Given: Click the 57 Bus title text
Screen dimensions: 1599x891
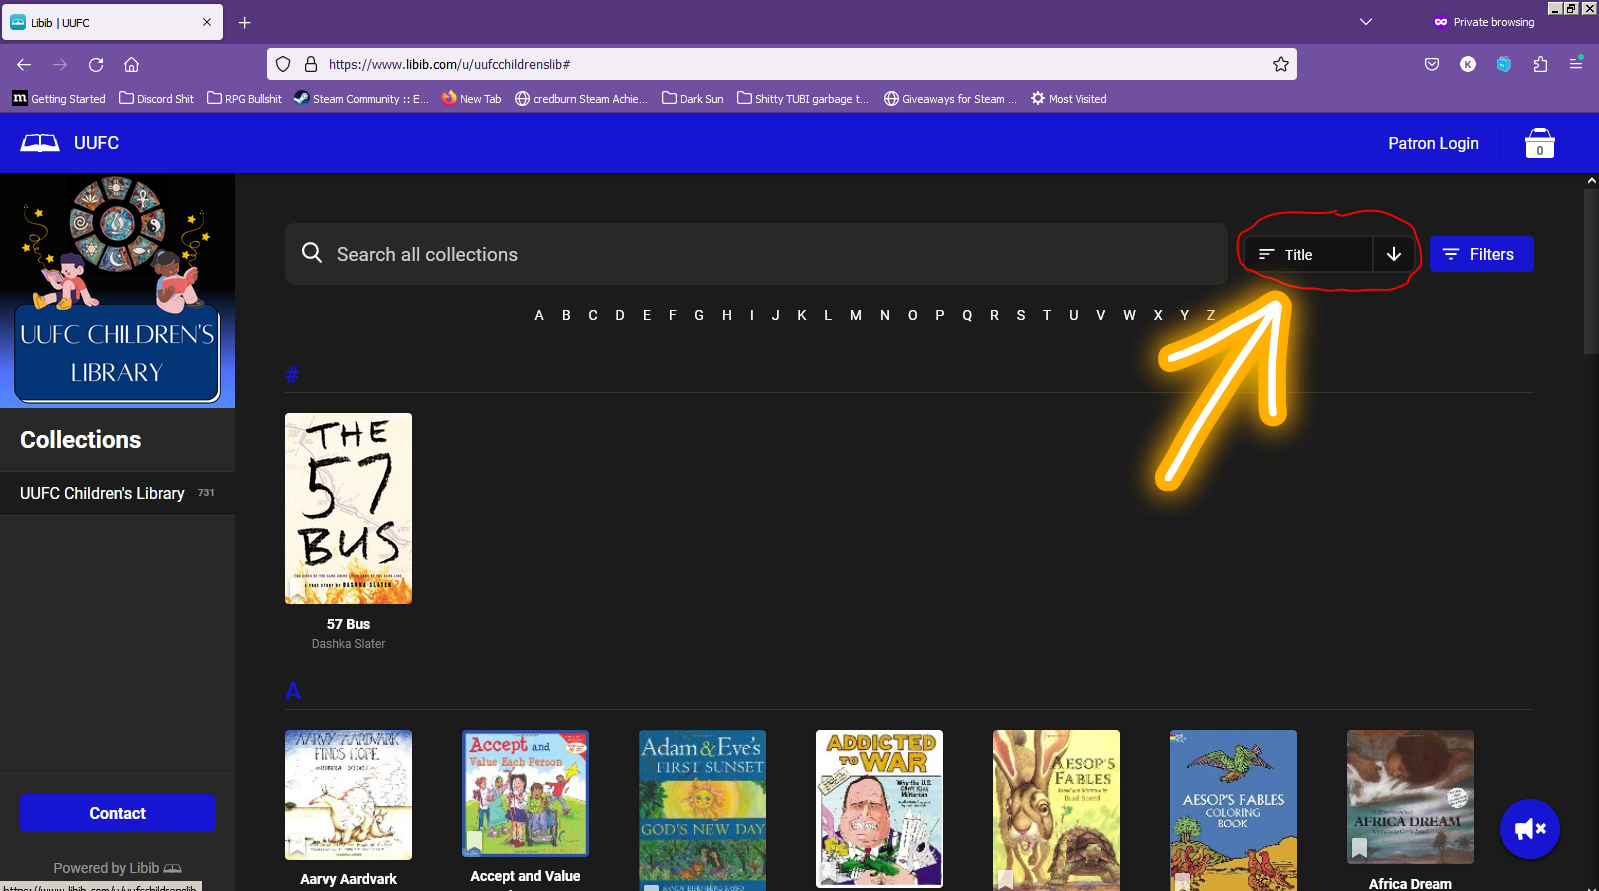Looking at the screenshot, I should [x=348, y=624].
